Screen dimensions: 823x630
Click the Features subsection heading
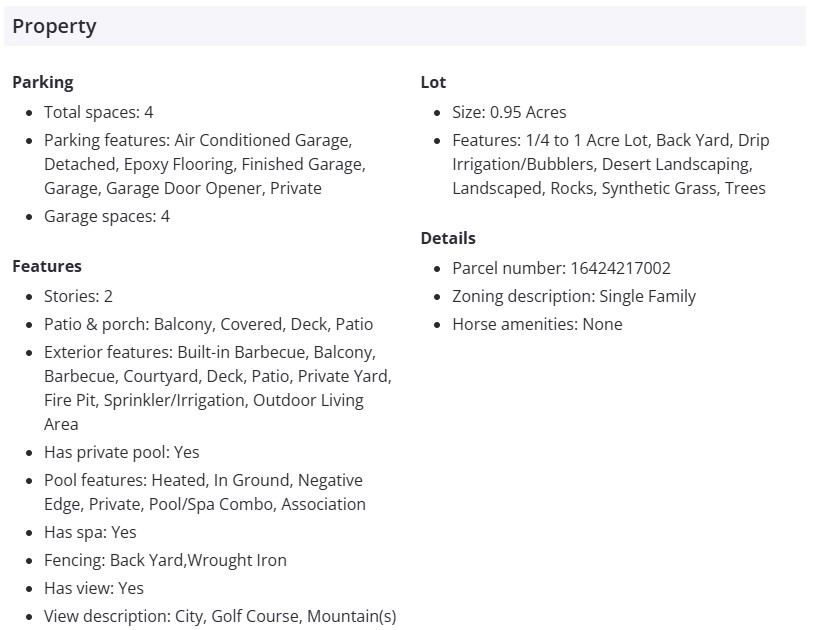[x=47, y=266]
